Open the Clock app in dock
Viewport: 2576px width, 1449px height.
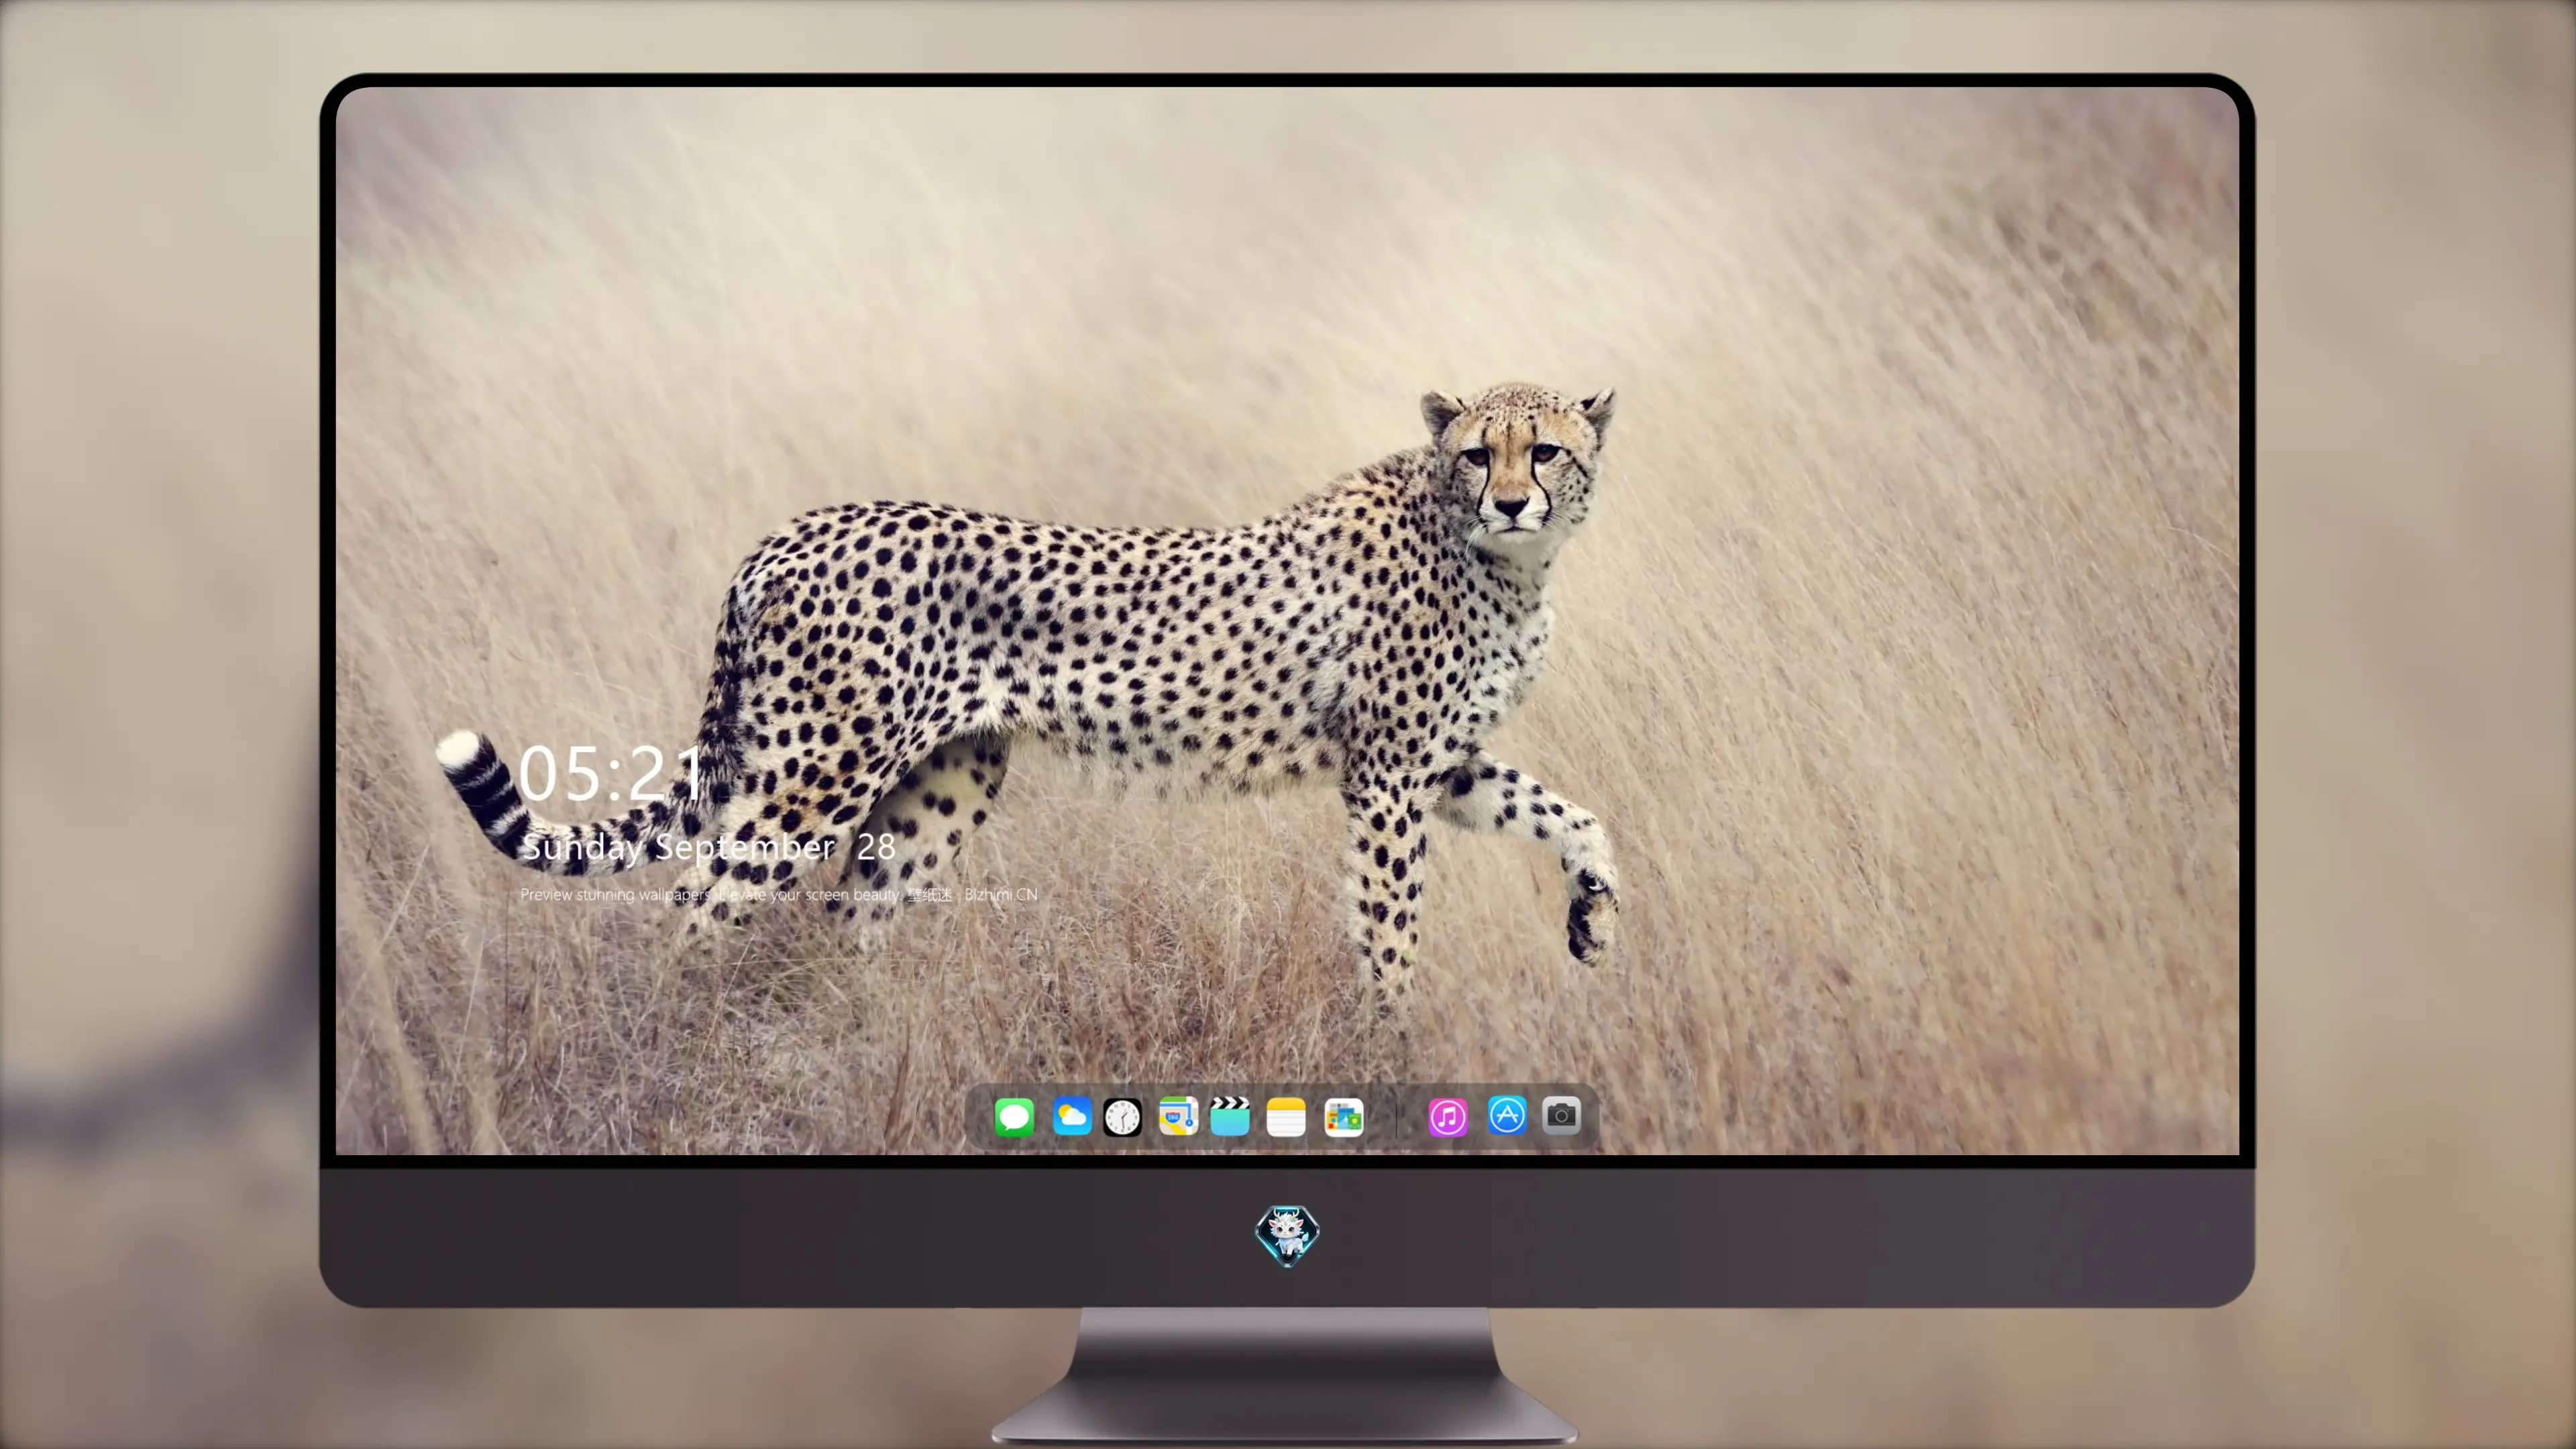coord(1122,1116)
